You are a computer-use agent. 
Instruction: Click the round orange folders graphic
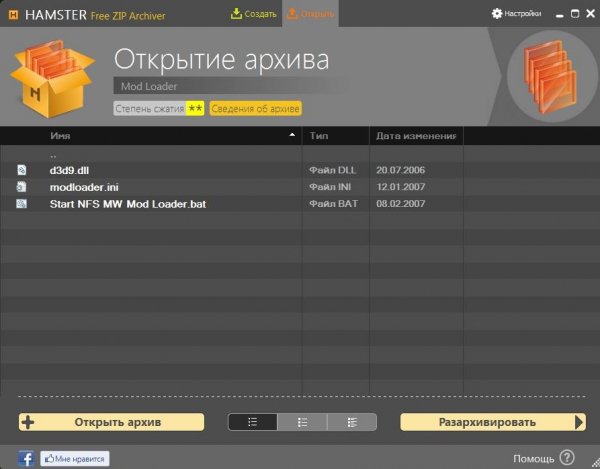point(552,76)
